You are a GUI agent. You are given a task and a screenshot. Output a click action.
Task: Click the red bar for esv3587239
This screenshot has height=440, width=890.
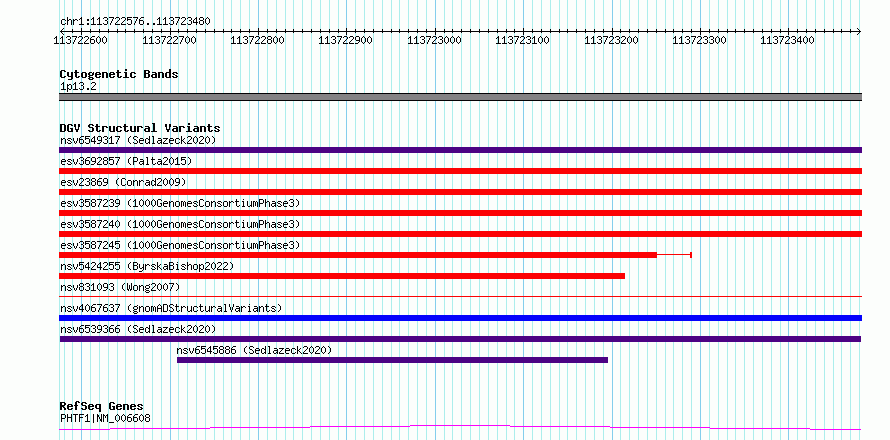click(460, 213)
